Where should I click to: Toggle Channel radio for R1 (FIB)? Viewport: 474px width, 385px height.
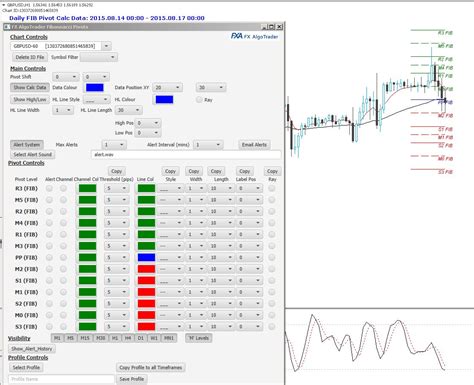point(63,234)
